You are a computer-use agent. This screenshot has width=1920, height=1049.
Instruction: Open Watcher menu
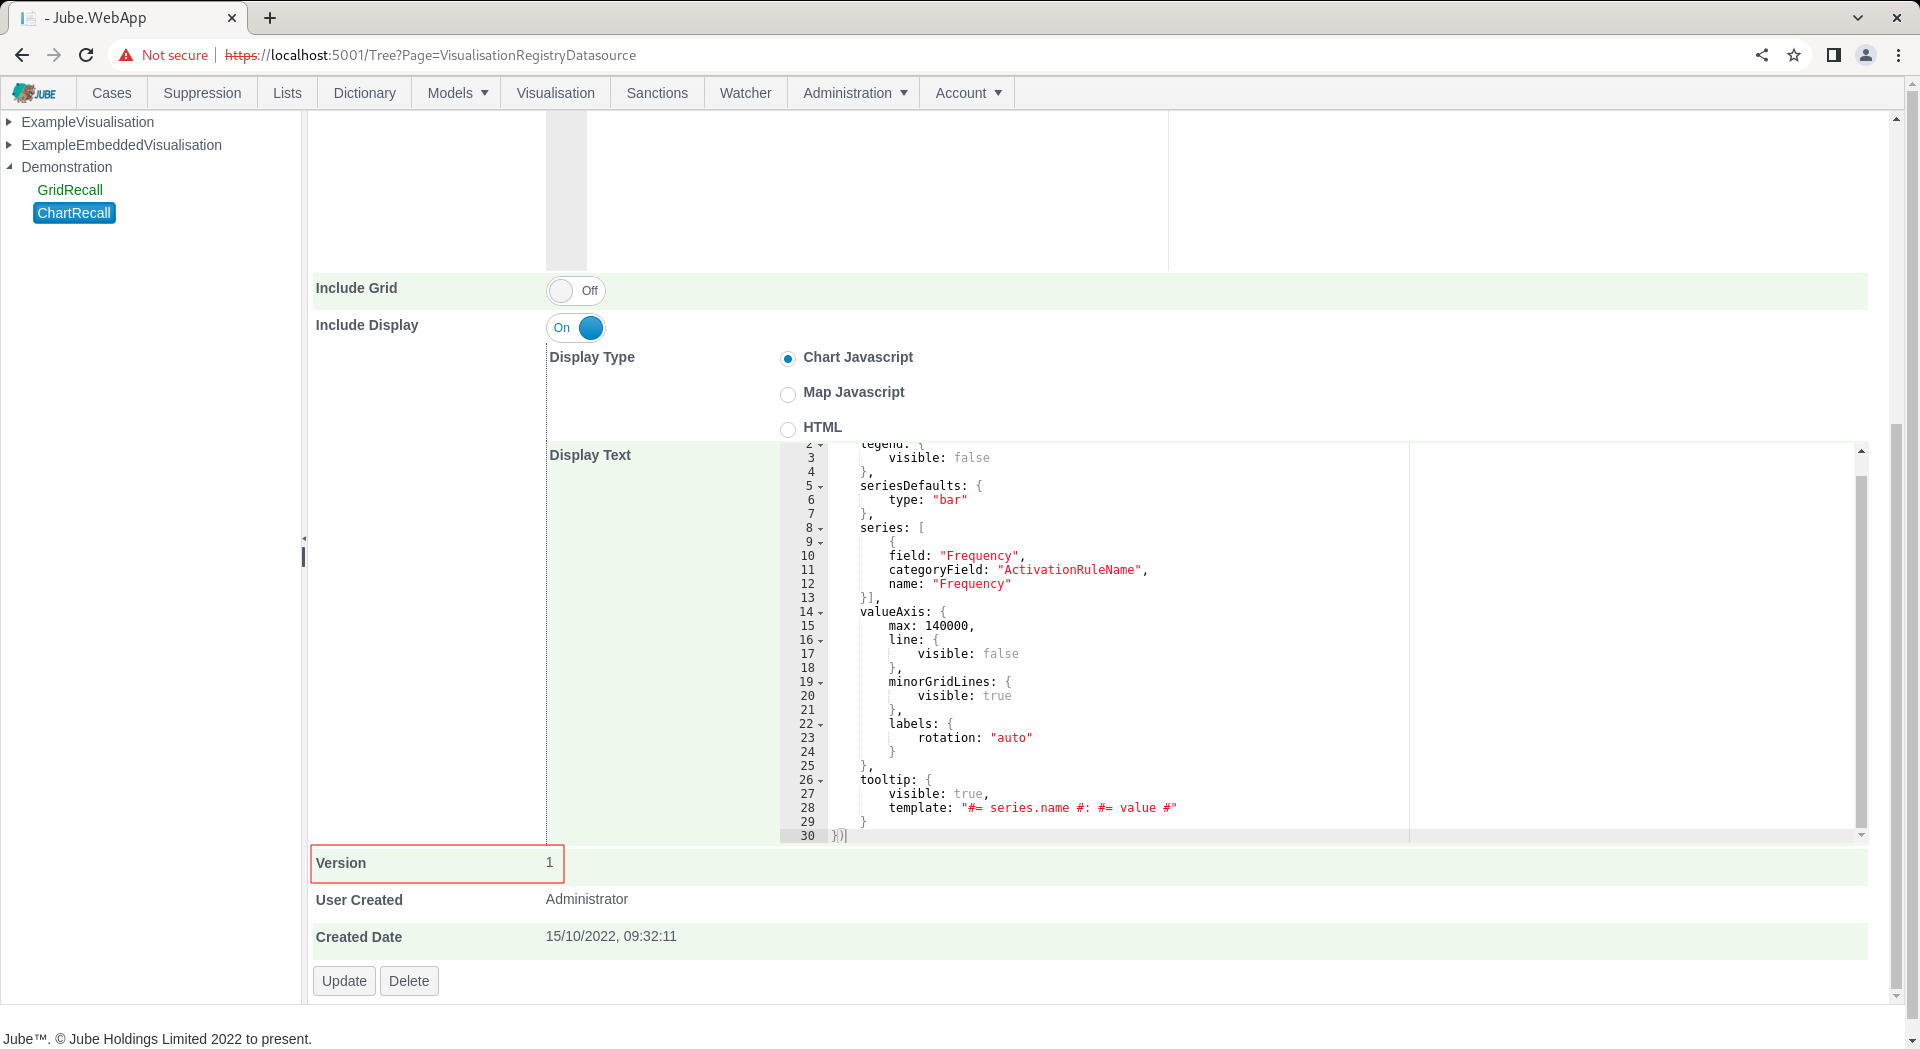click(x=745, y=93)
